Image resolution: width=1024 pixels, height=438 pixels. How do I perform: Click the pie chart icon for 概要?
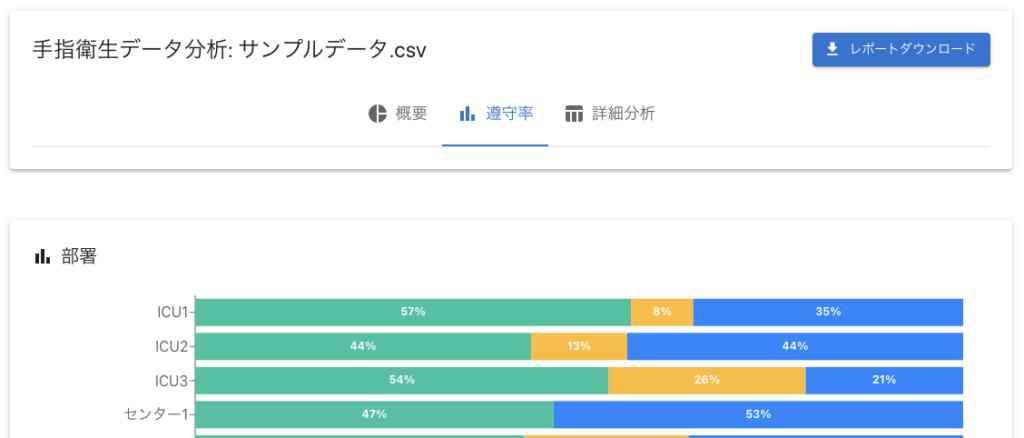tap(377, 113)
